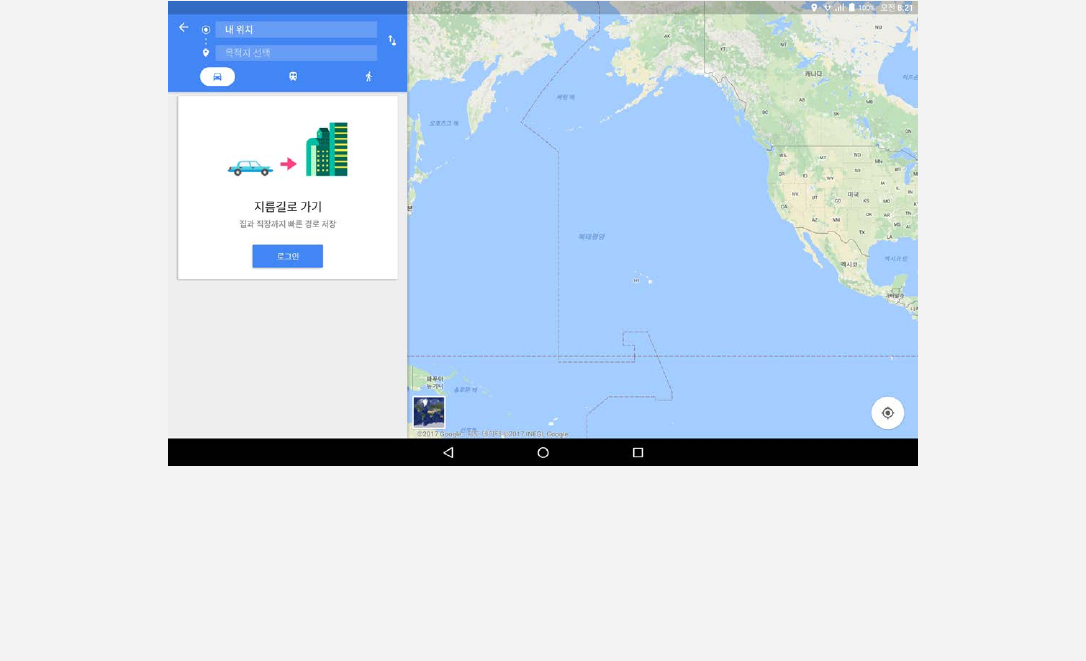Tap Android recent apps square button
1086x661 pixels.
pos(638,452)
